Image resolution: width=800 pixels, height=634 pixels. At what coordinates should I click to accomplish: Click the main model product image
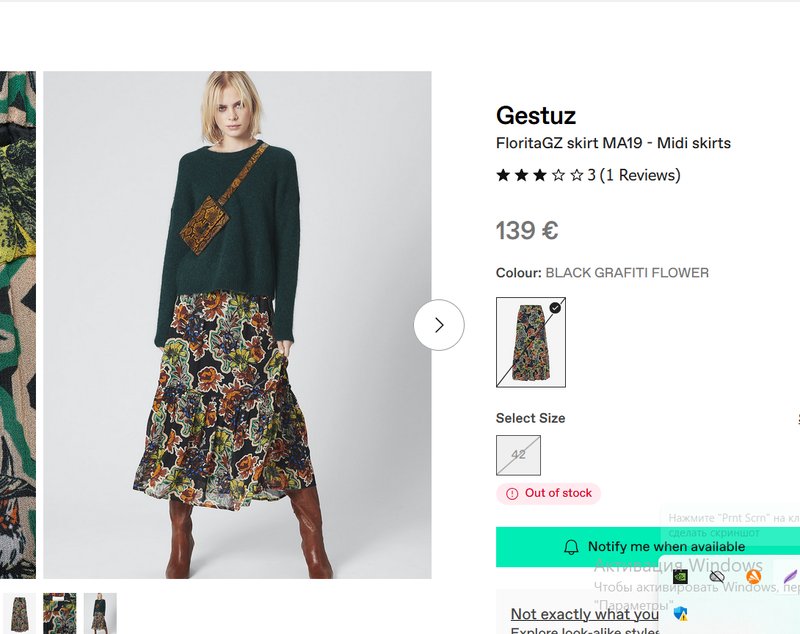[x=237, y=325]
